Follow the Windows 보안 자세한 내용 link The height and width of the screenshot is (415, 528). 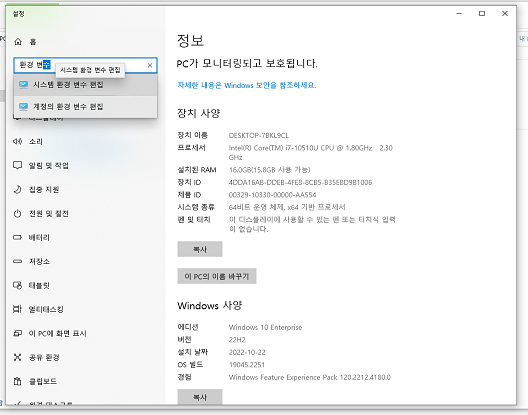247,85
